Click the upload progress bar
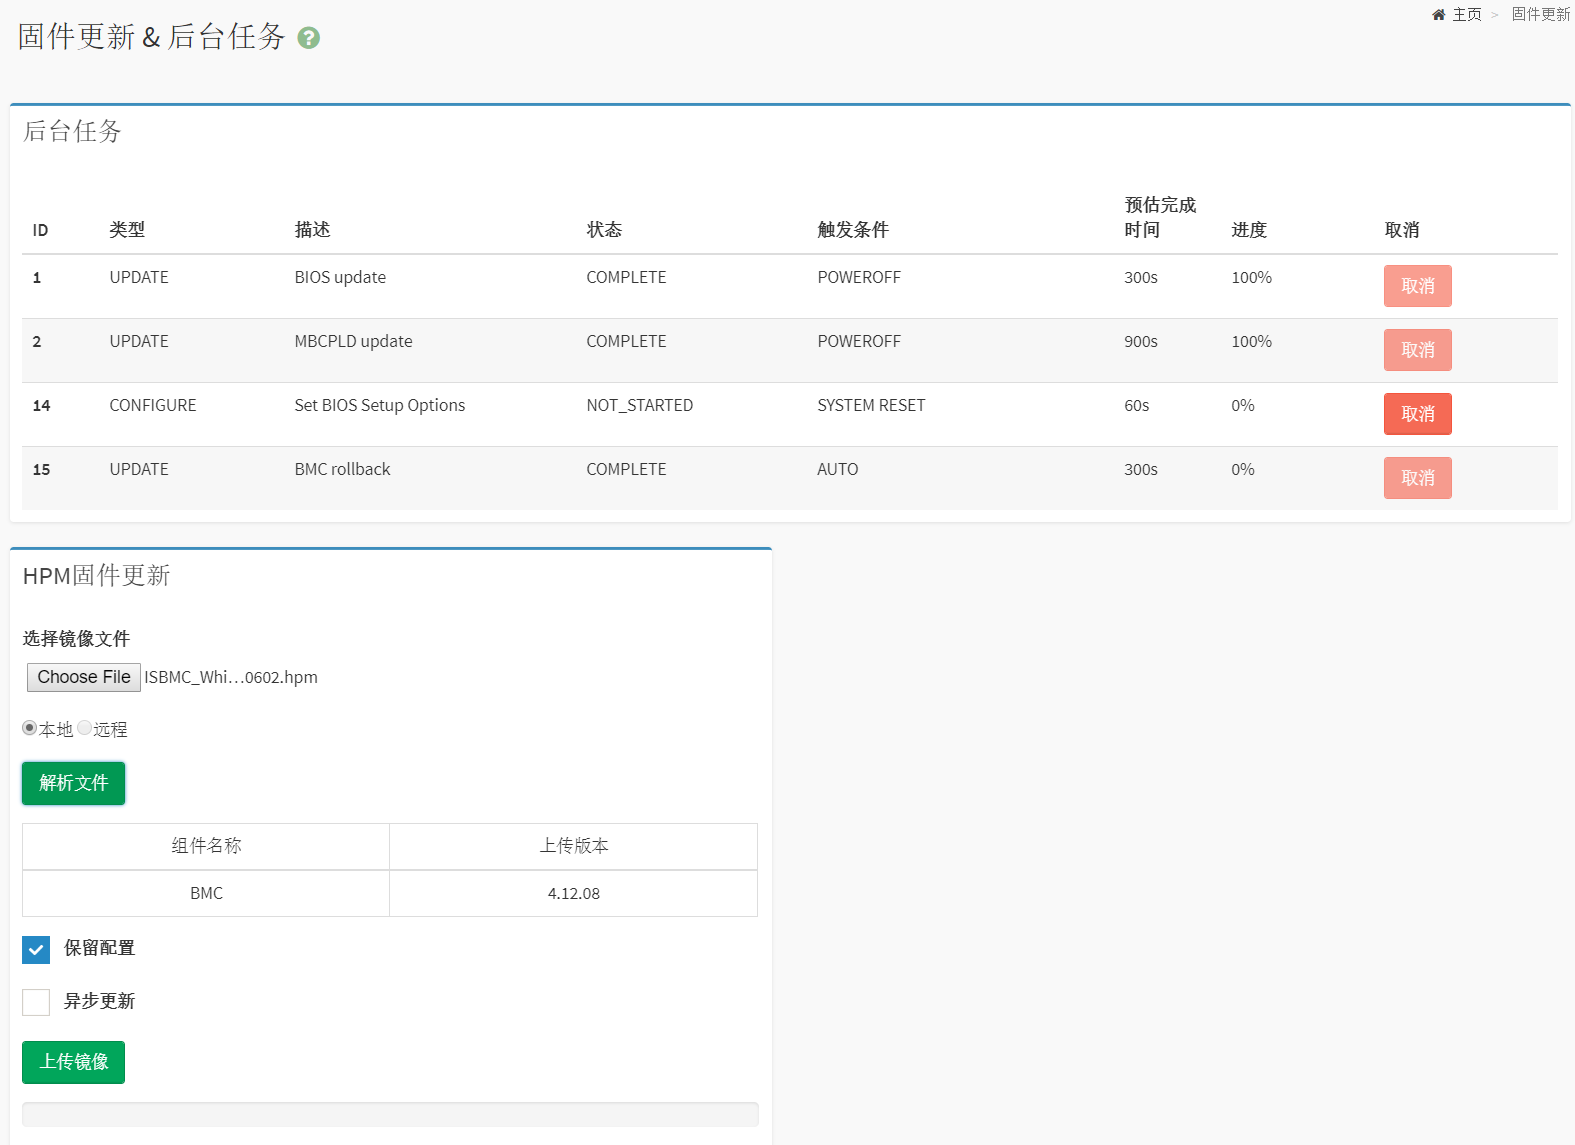1575x1145 pixels. coord(390,1114)
